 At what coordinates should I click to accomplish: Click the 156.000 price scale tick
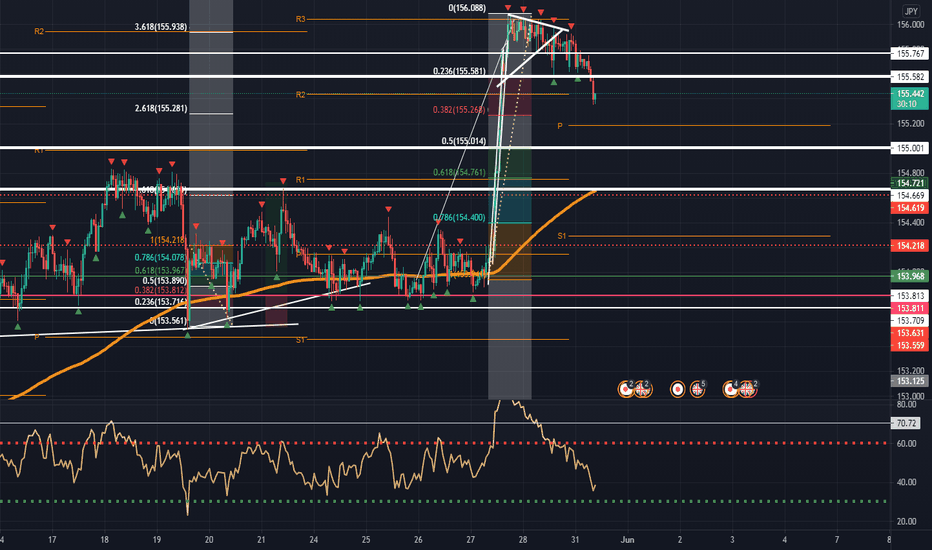(x=910, y=24)
